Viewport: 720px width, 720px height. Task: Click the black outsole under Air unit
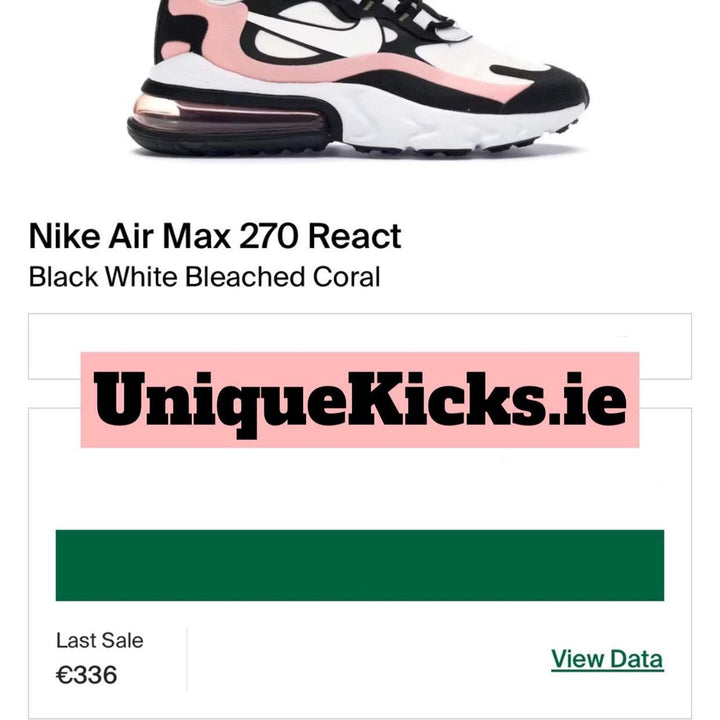click(x=230, y=140)
